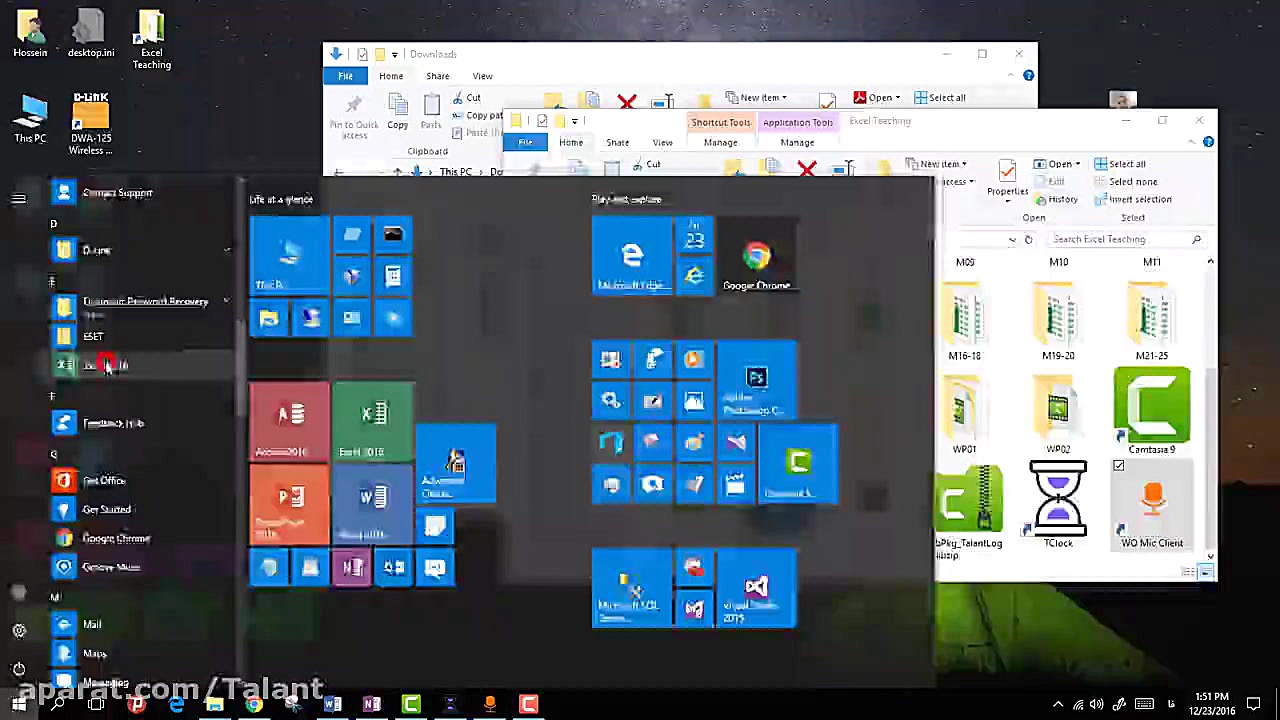Expand Open dropdown in Downloads window ribbon
Screen dimensions: 1280x720
(x=897, y=98)
